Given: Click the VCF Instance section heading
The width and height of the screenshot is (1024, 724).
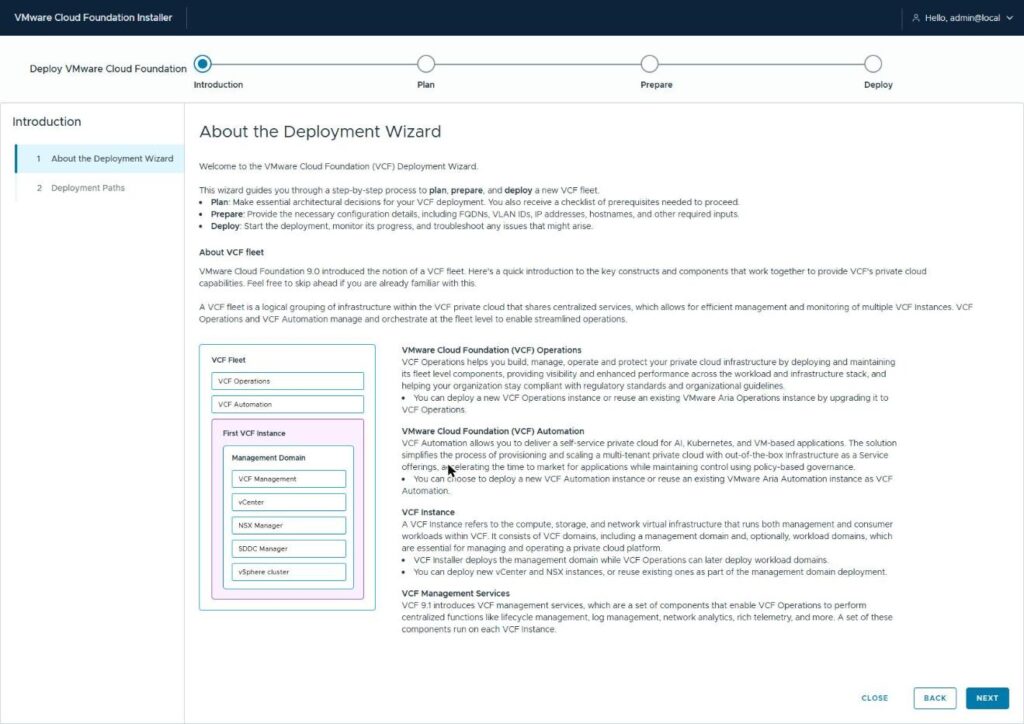Looking at the screenshot, I should 428,512.
